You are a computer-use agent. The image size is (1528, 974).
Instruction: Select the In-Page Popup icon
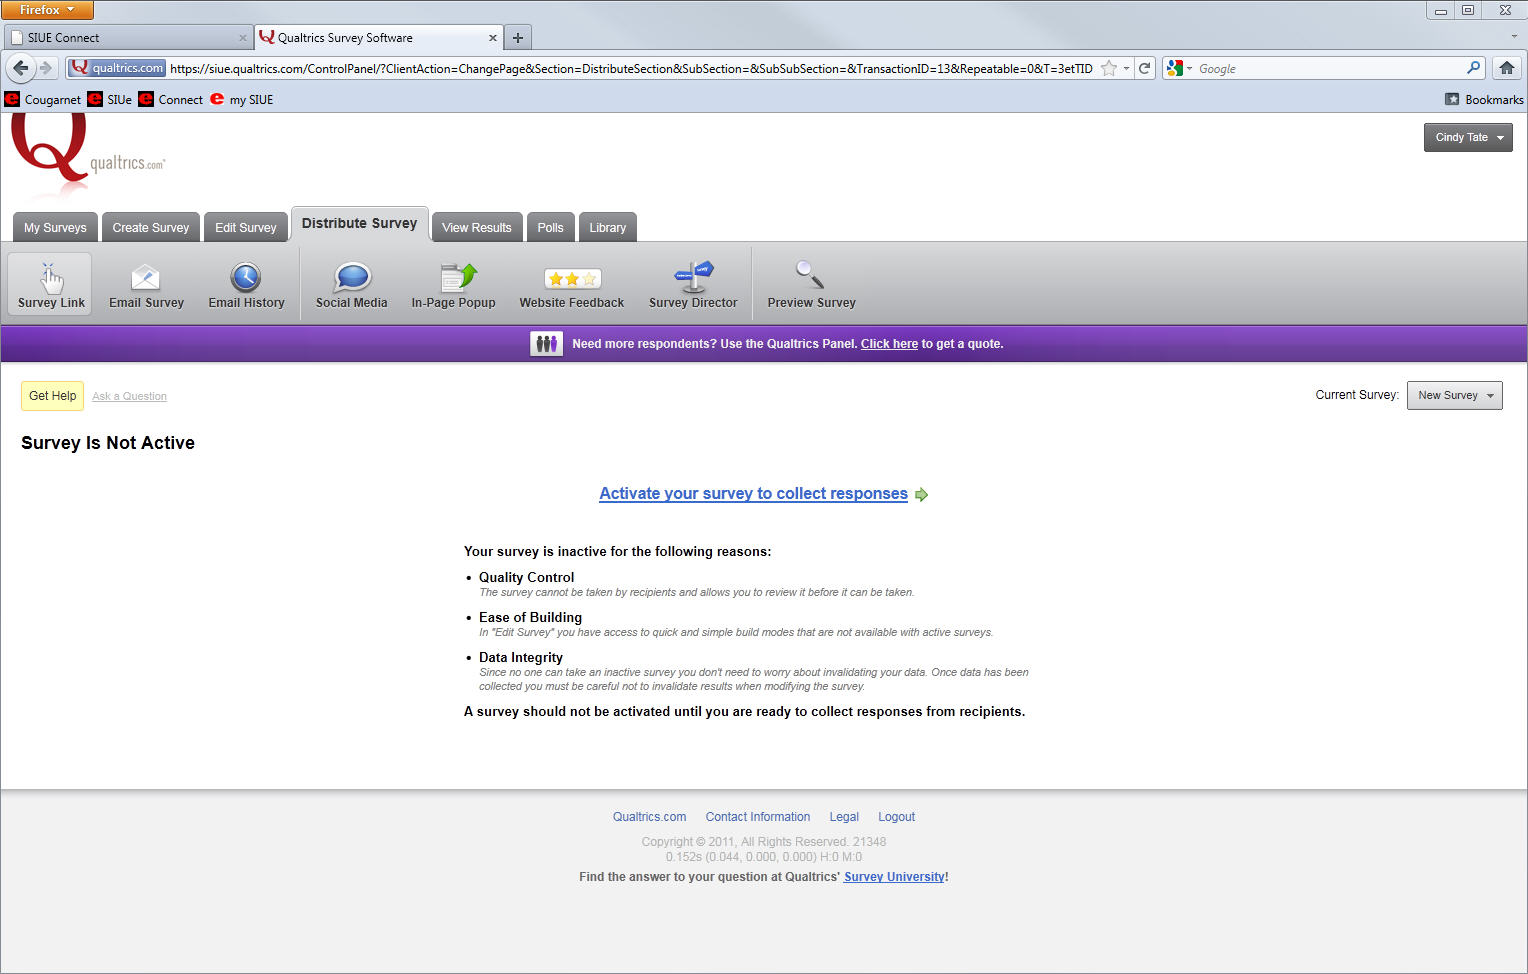pos(458,277)
